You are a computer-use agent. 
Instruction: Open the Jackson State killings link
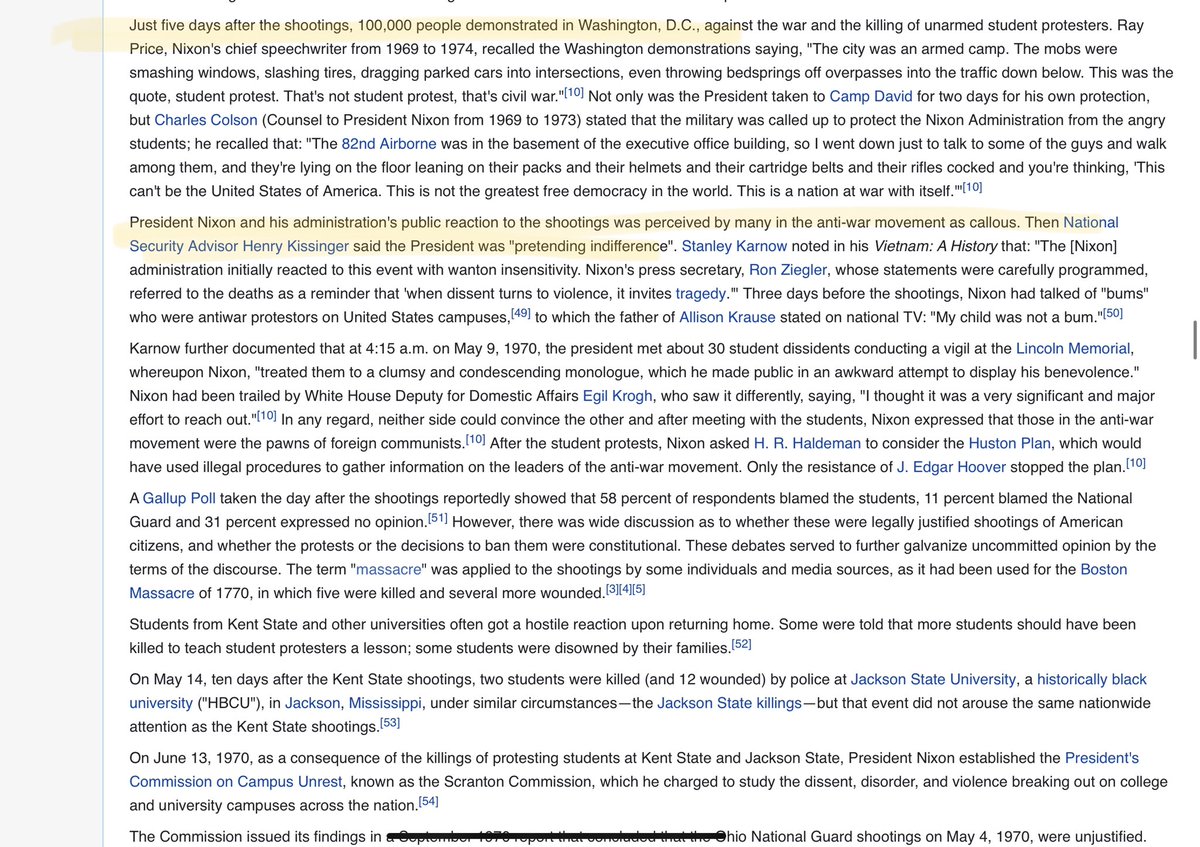(x=729, y=702)
